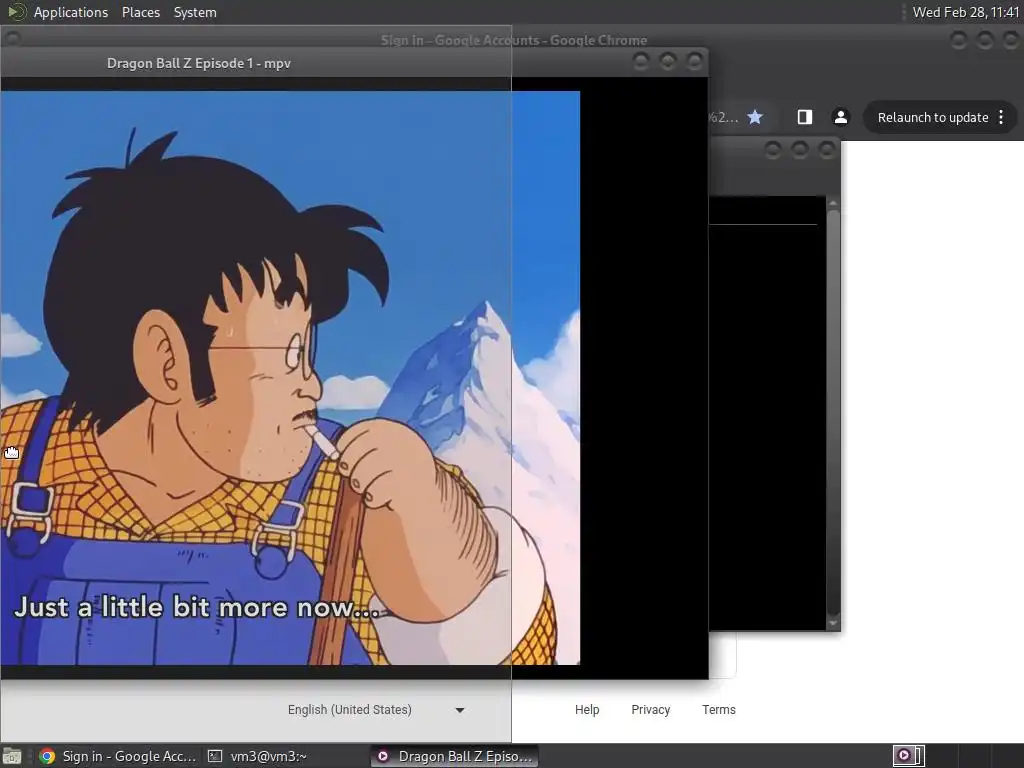Close the mpv Dragon Ball Z window
Screen dimensions: 1024x768
click(695, 62)
